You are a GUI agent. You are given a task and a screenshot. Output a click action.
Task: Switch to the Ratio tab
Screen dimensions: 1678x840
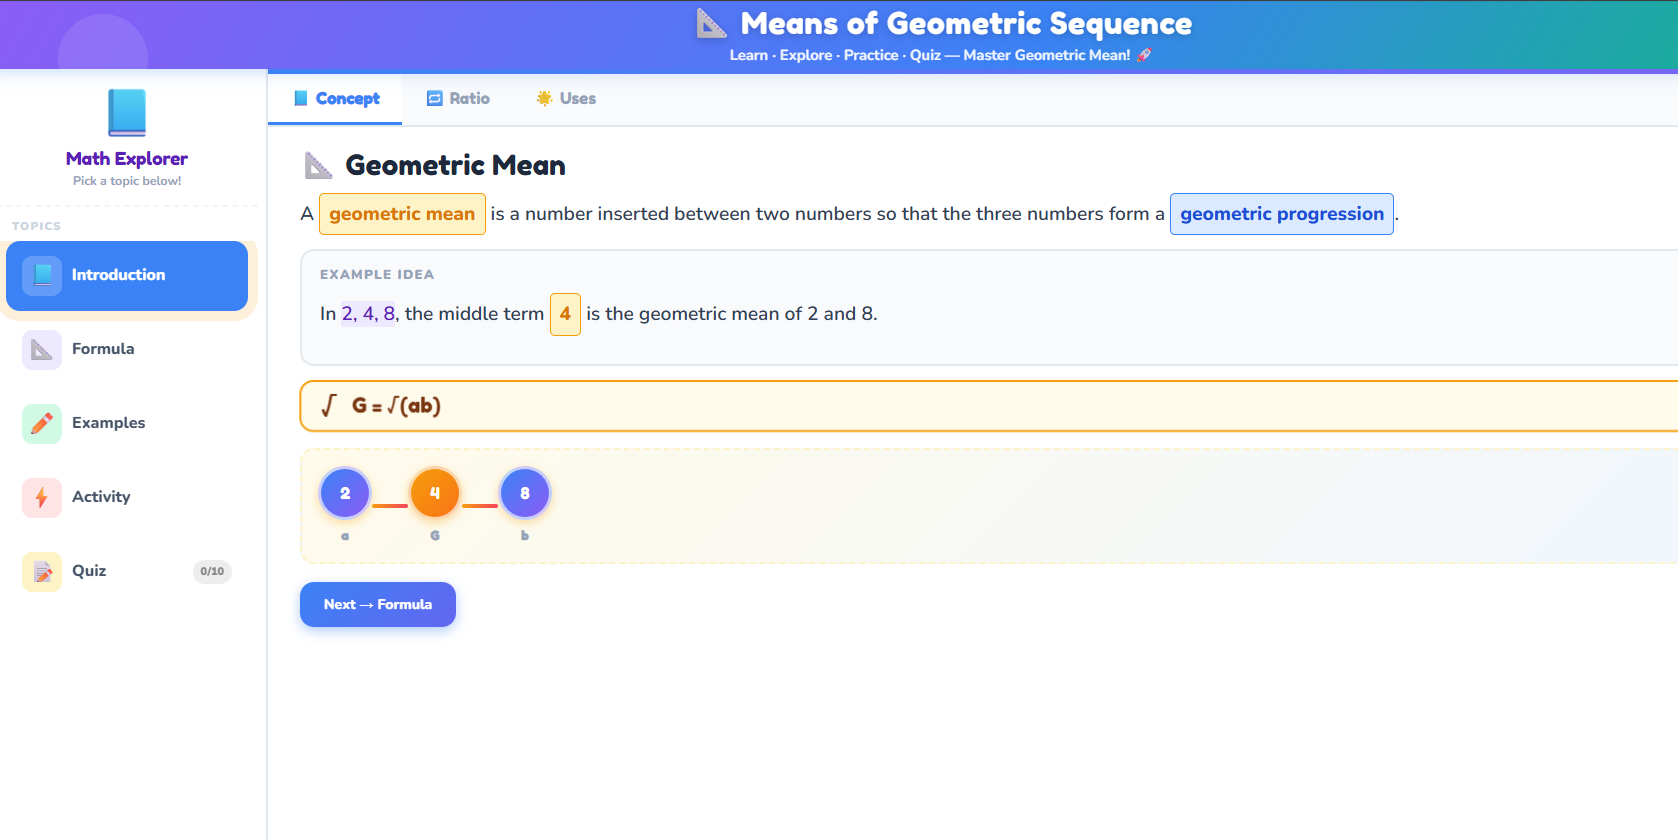click(458, 98)
